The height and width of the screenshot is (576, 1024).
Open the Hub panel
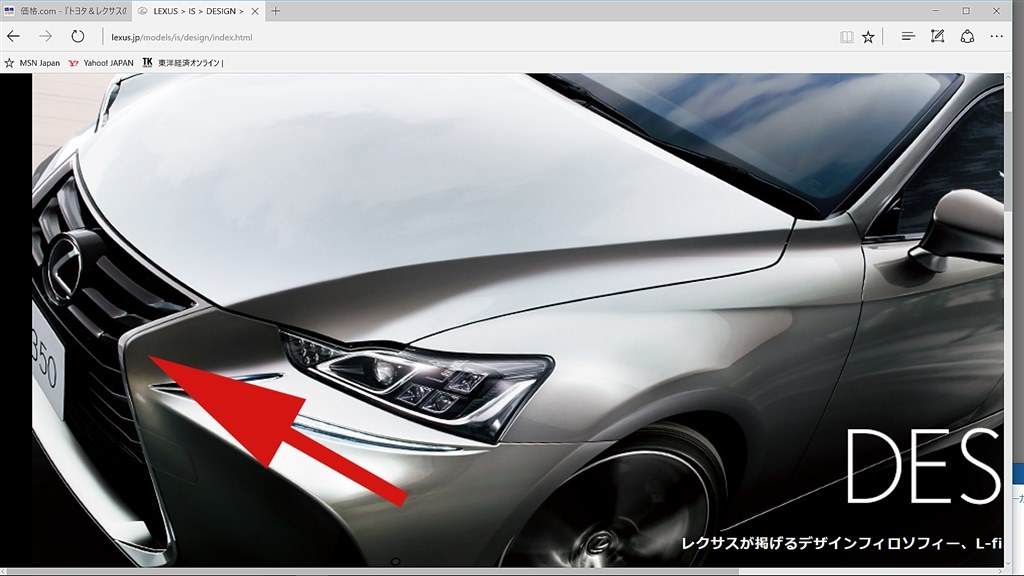point(908,37)
